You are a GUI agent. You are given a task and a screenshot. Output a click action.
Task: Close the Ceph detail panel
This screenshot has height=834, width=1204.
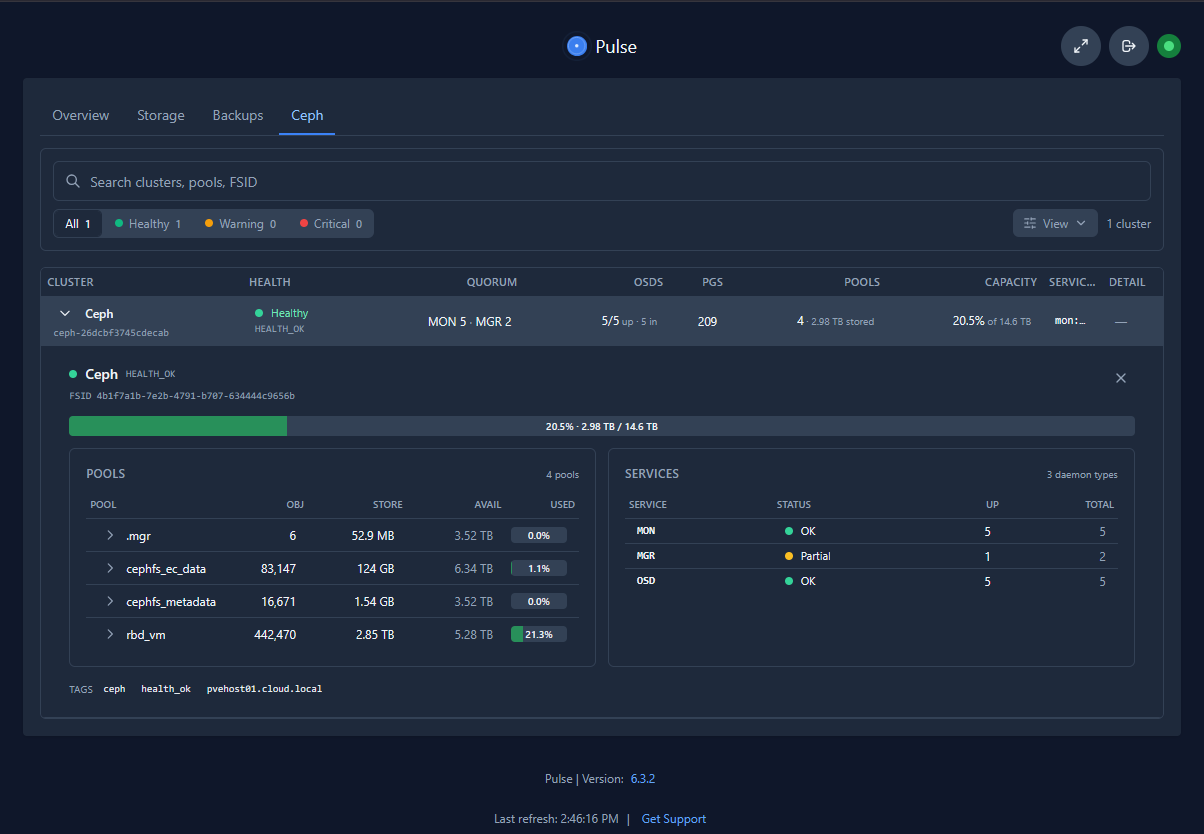(x=1121, y=378)
